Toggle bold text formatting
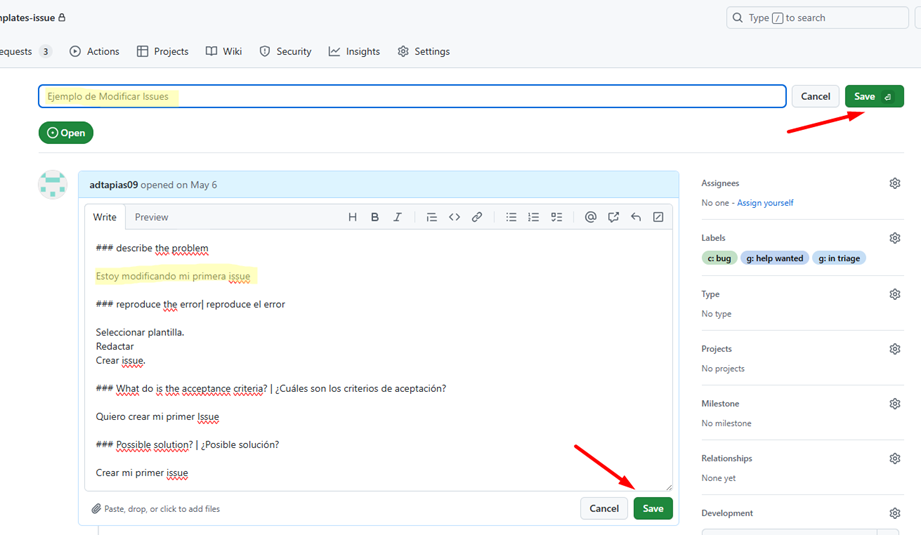The width and height of the screenshot is (921, 535). 375,217
